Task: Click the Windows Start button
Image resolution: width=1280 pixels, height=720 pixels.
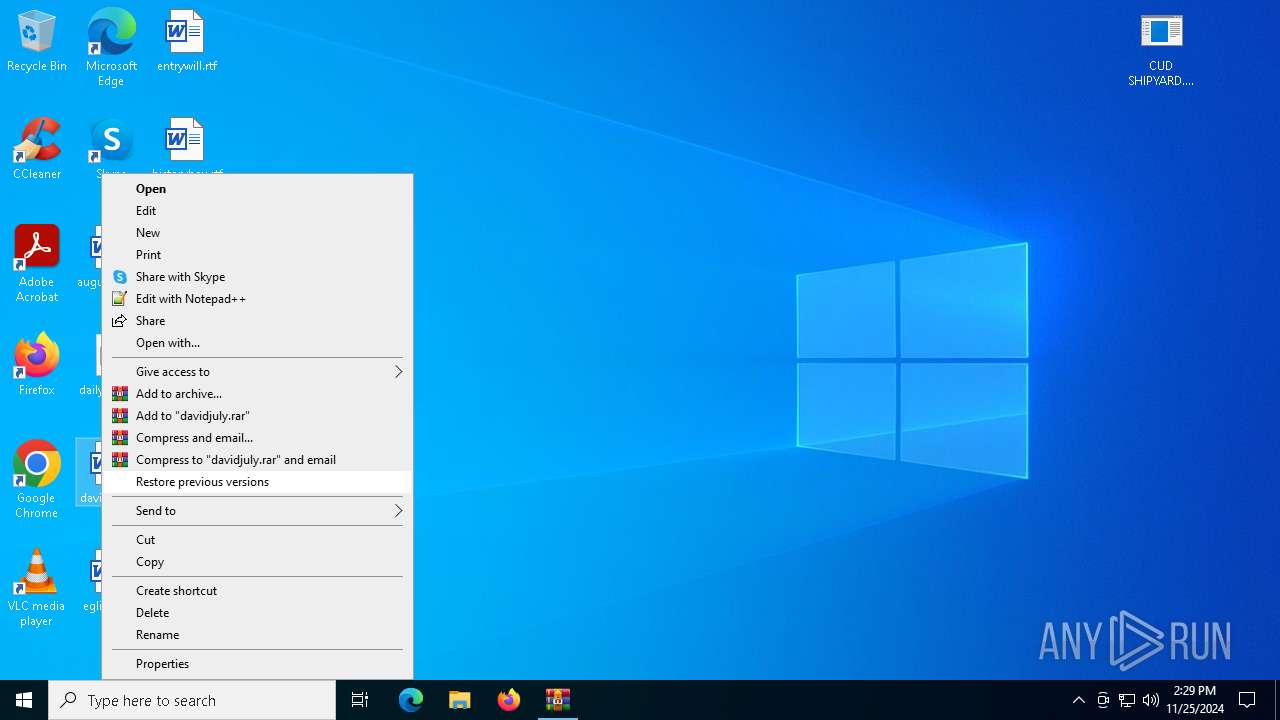Action: tap(24, 700)
